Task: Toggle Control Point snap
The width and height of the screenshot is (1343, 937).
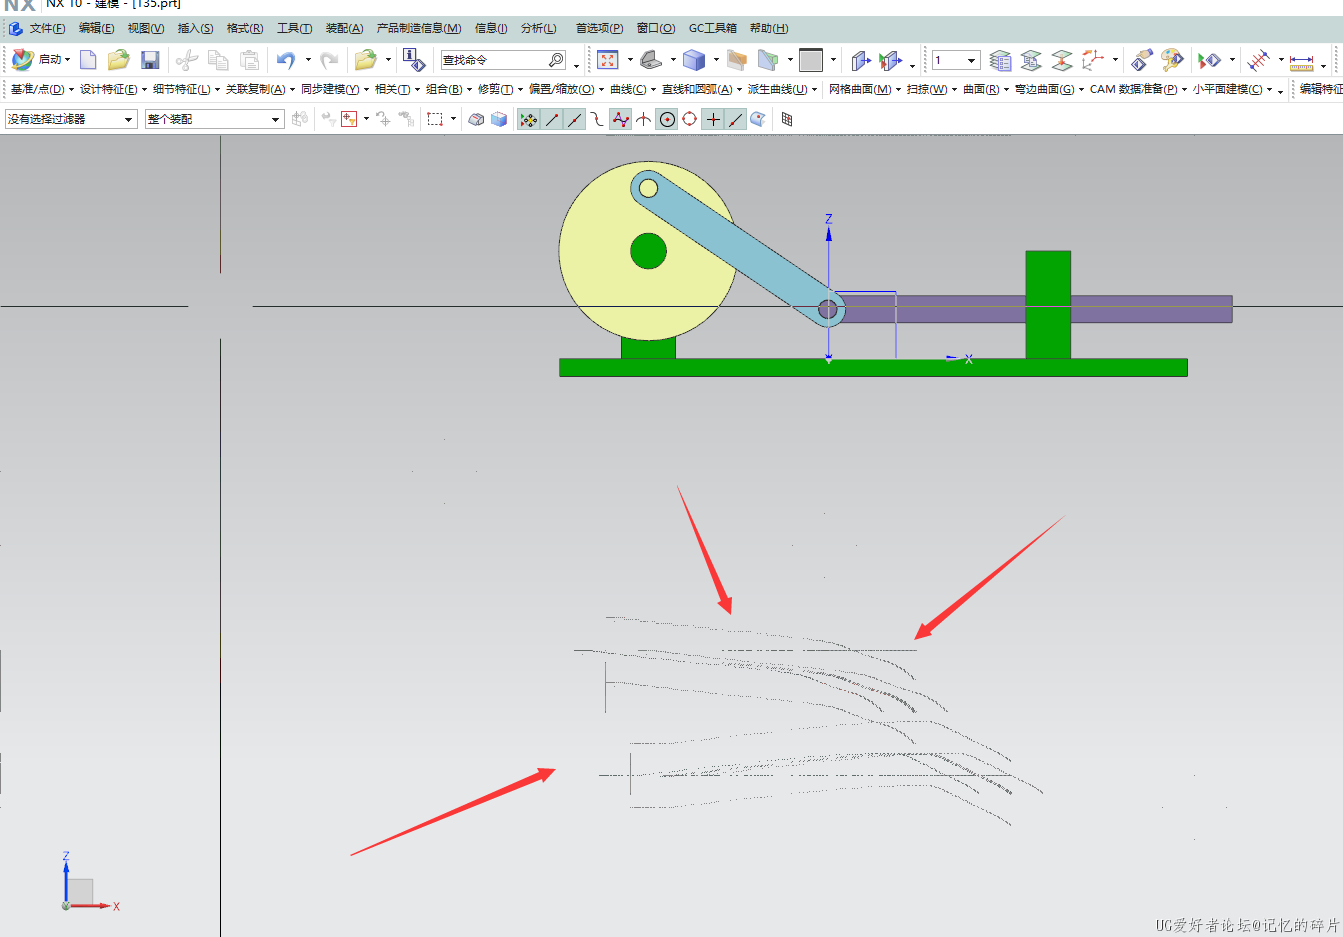Action: click(597, 120)
